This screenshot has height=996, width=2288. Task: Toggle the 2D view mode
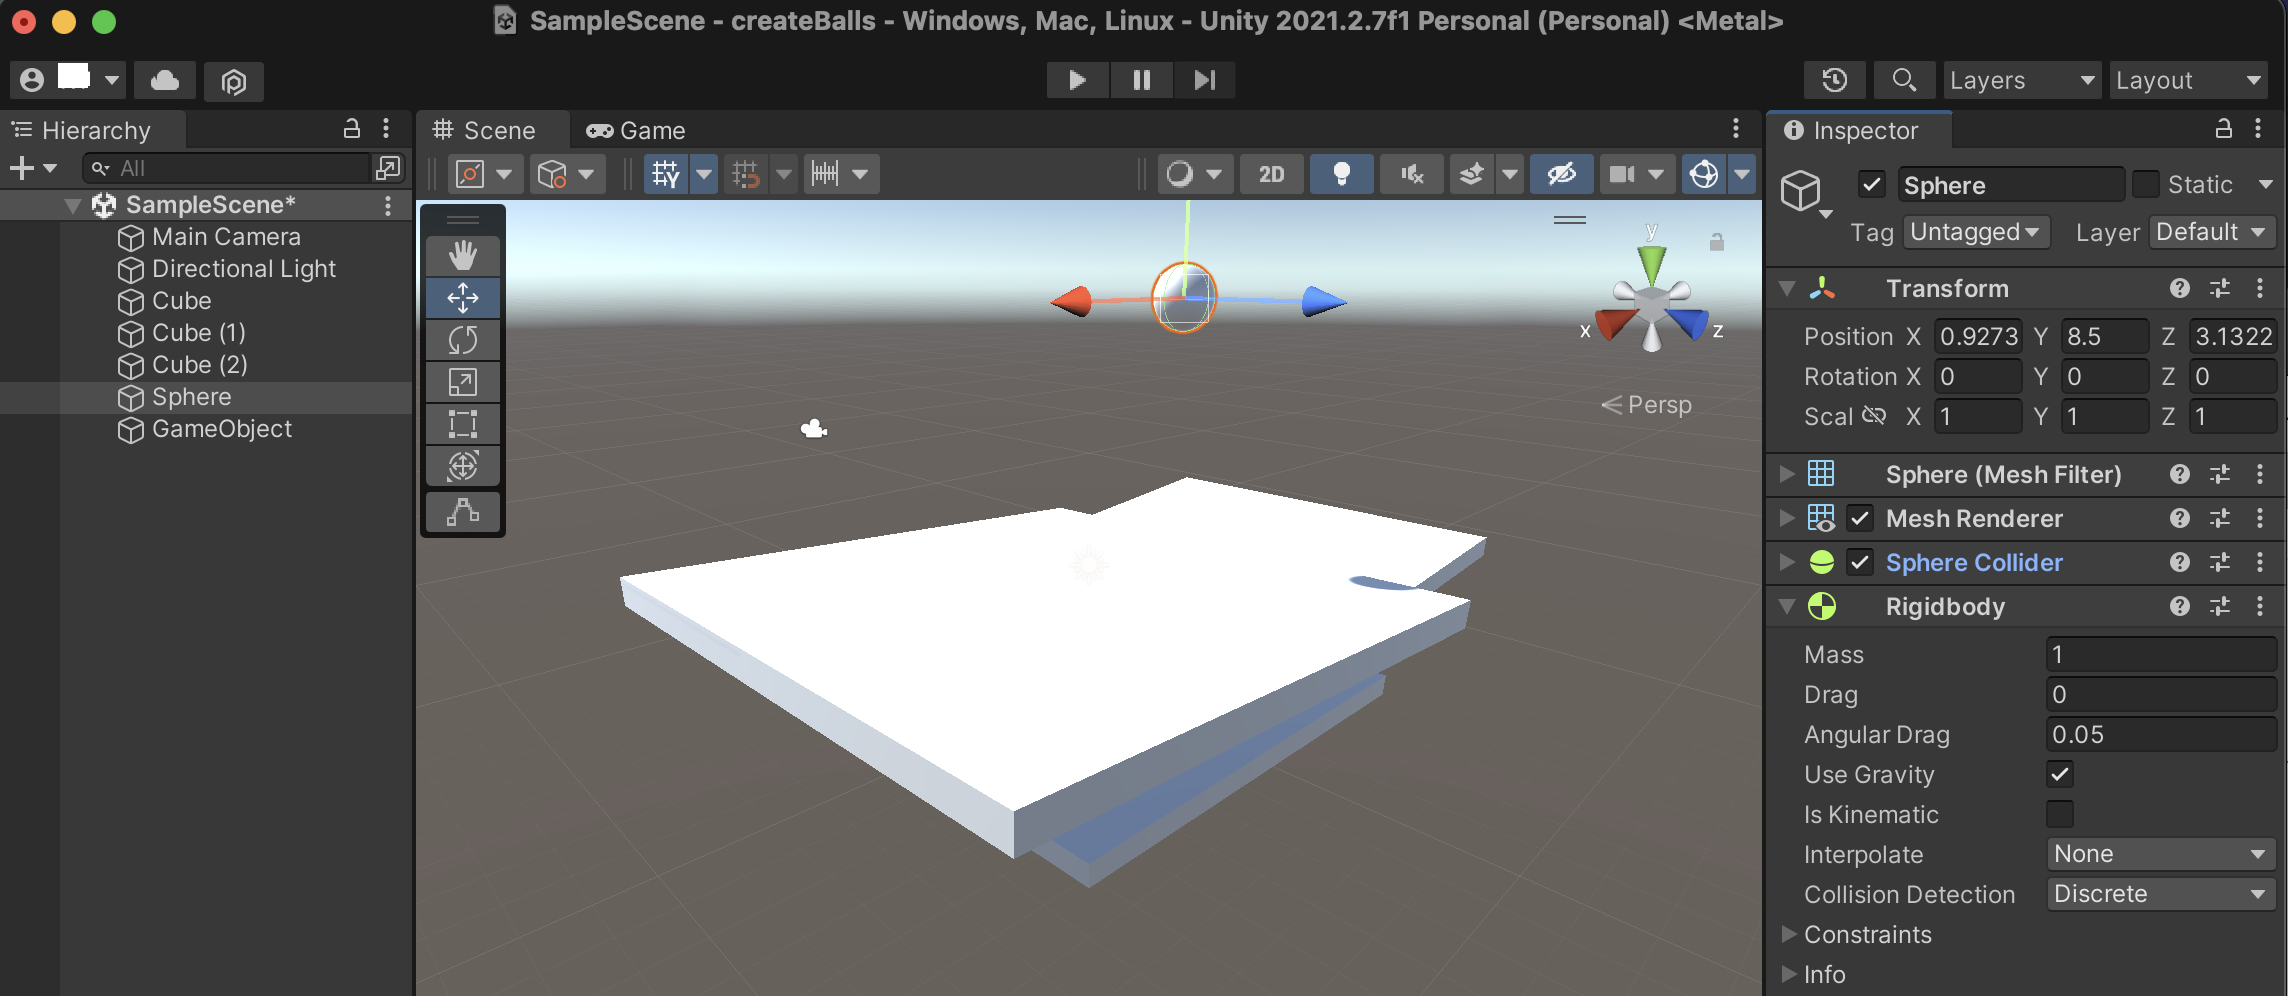point(1271,174)
